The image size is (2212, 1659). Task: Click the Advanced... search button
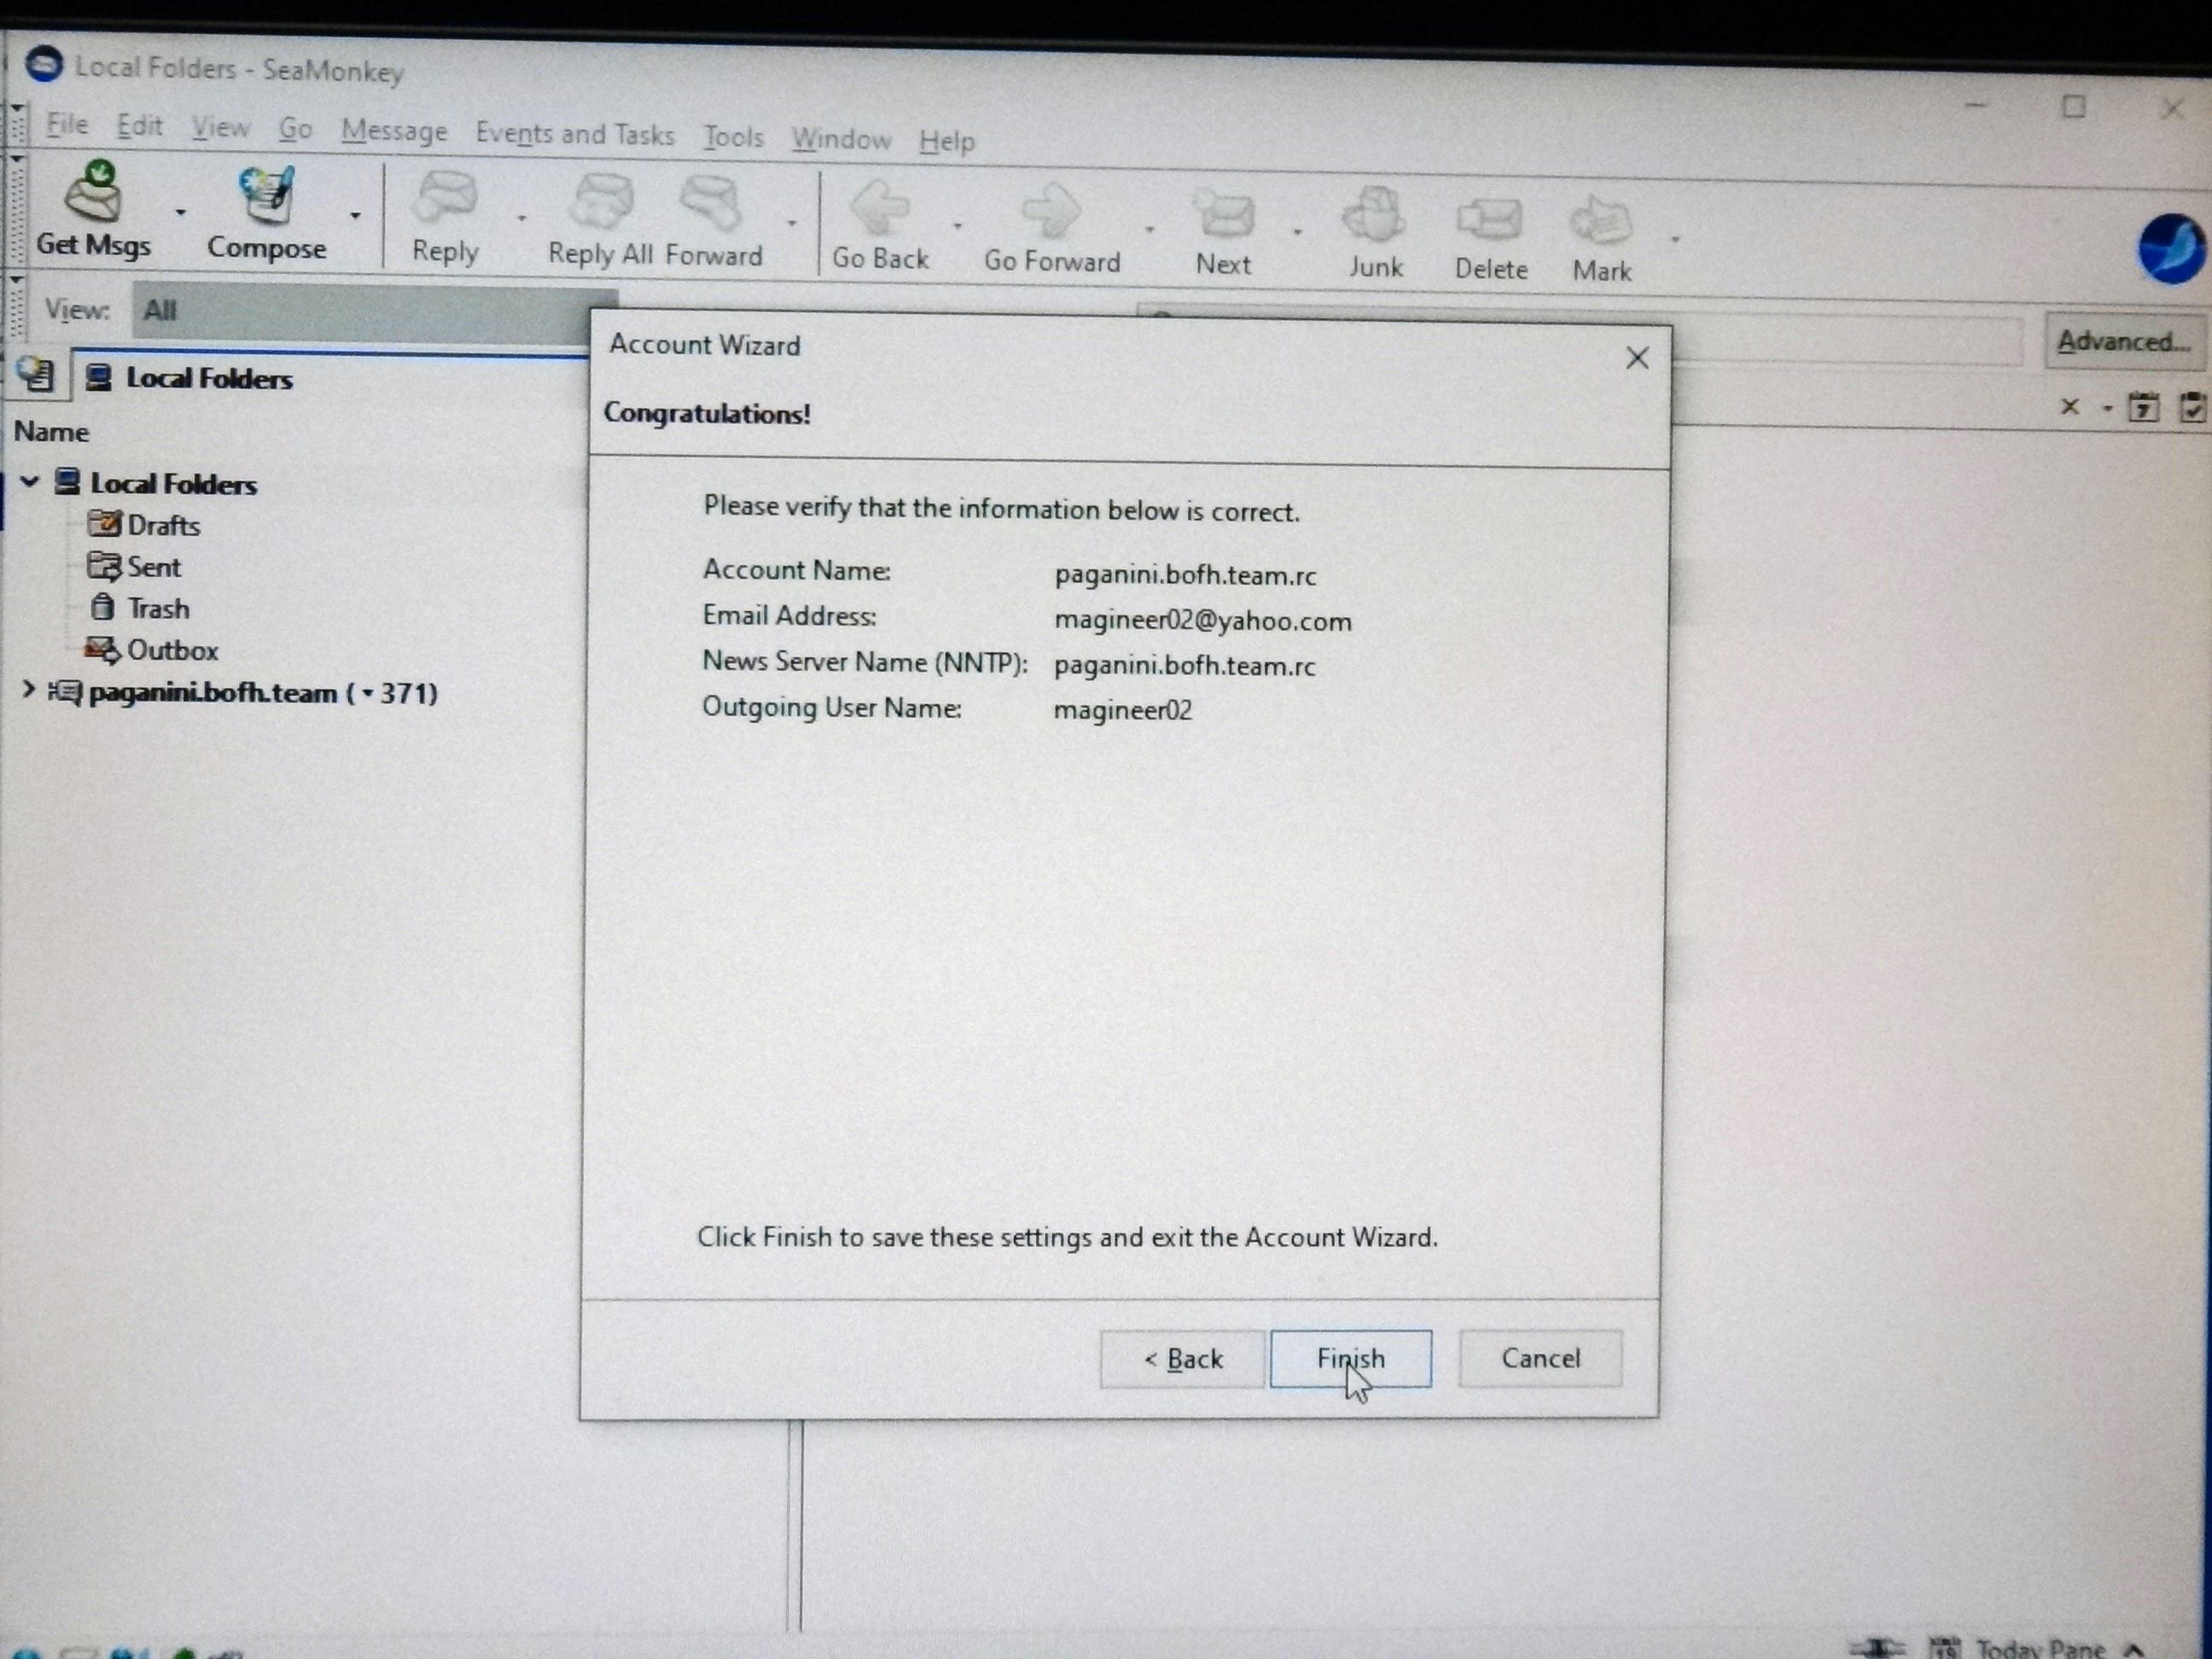pyautogui.click(x=2124, y=342)
